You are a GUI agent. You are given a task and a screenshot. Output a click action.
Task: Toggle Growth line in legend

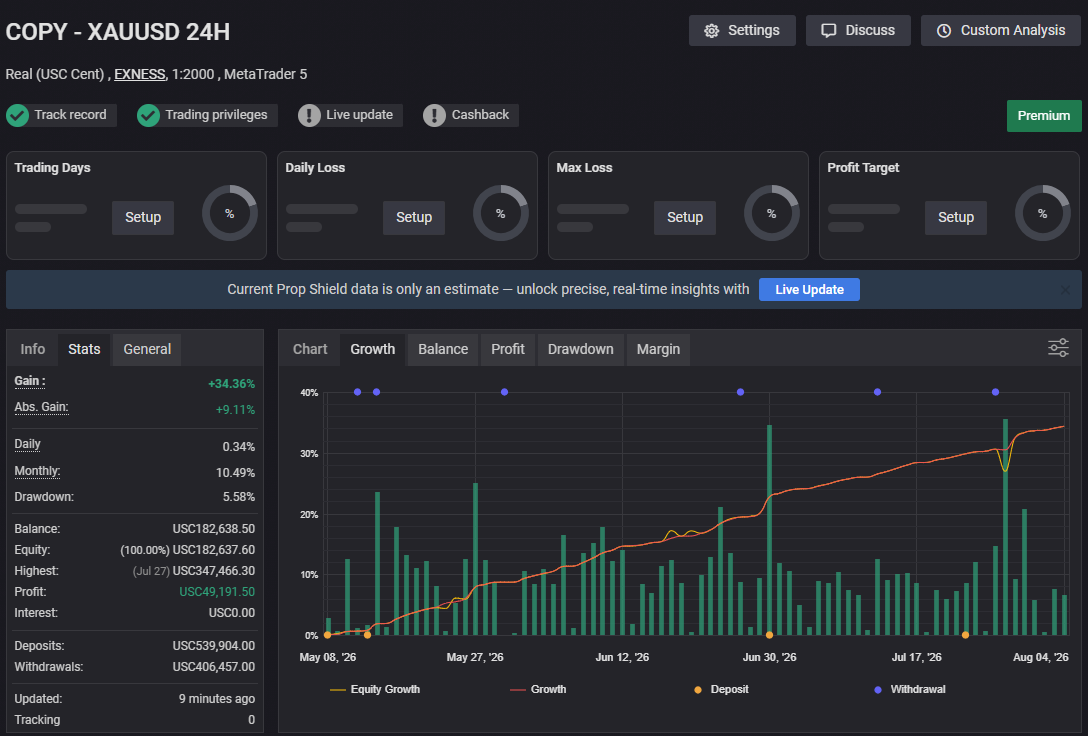click(x=538, y=690)
